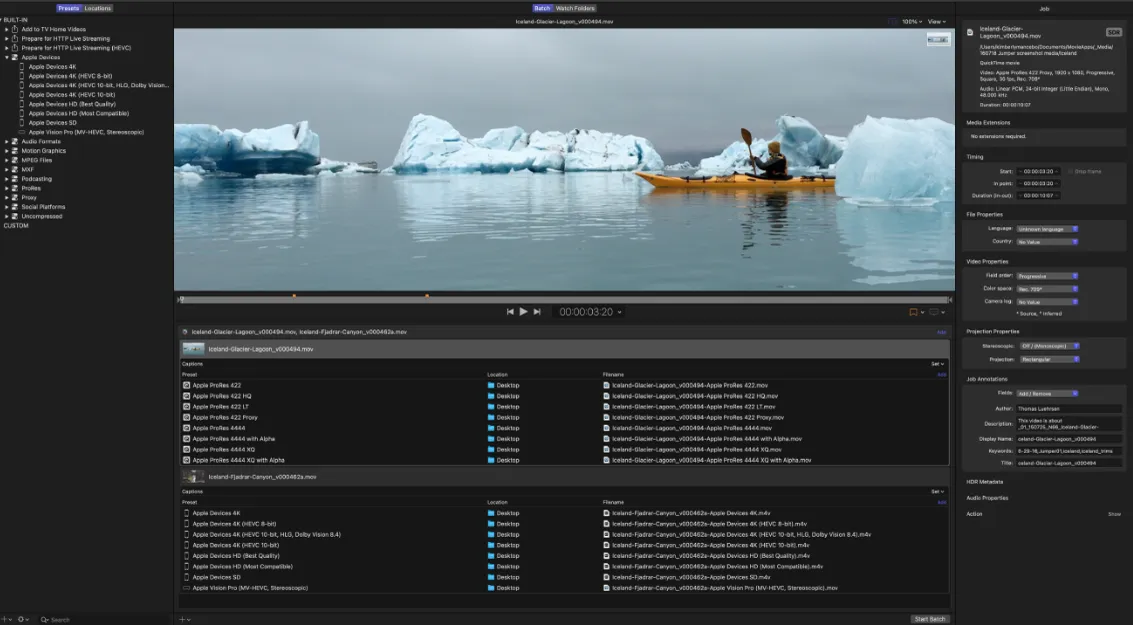
Task: Open the View menu above the preview
Action: pyautogui.click(x=936, y=22)
